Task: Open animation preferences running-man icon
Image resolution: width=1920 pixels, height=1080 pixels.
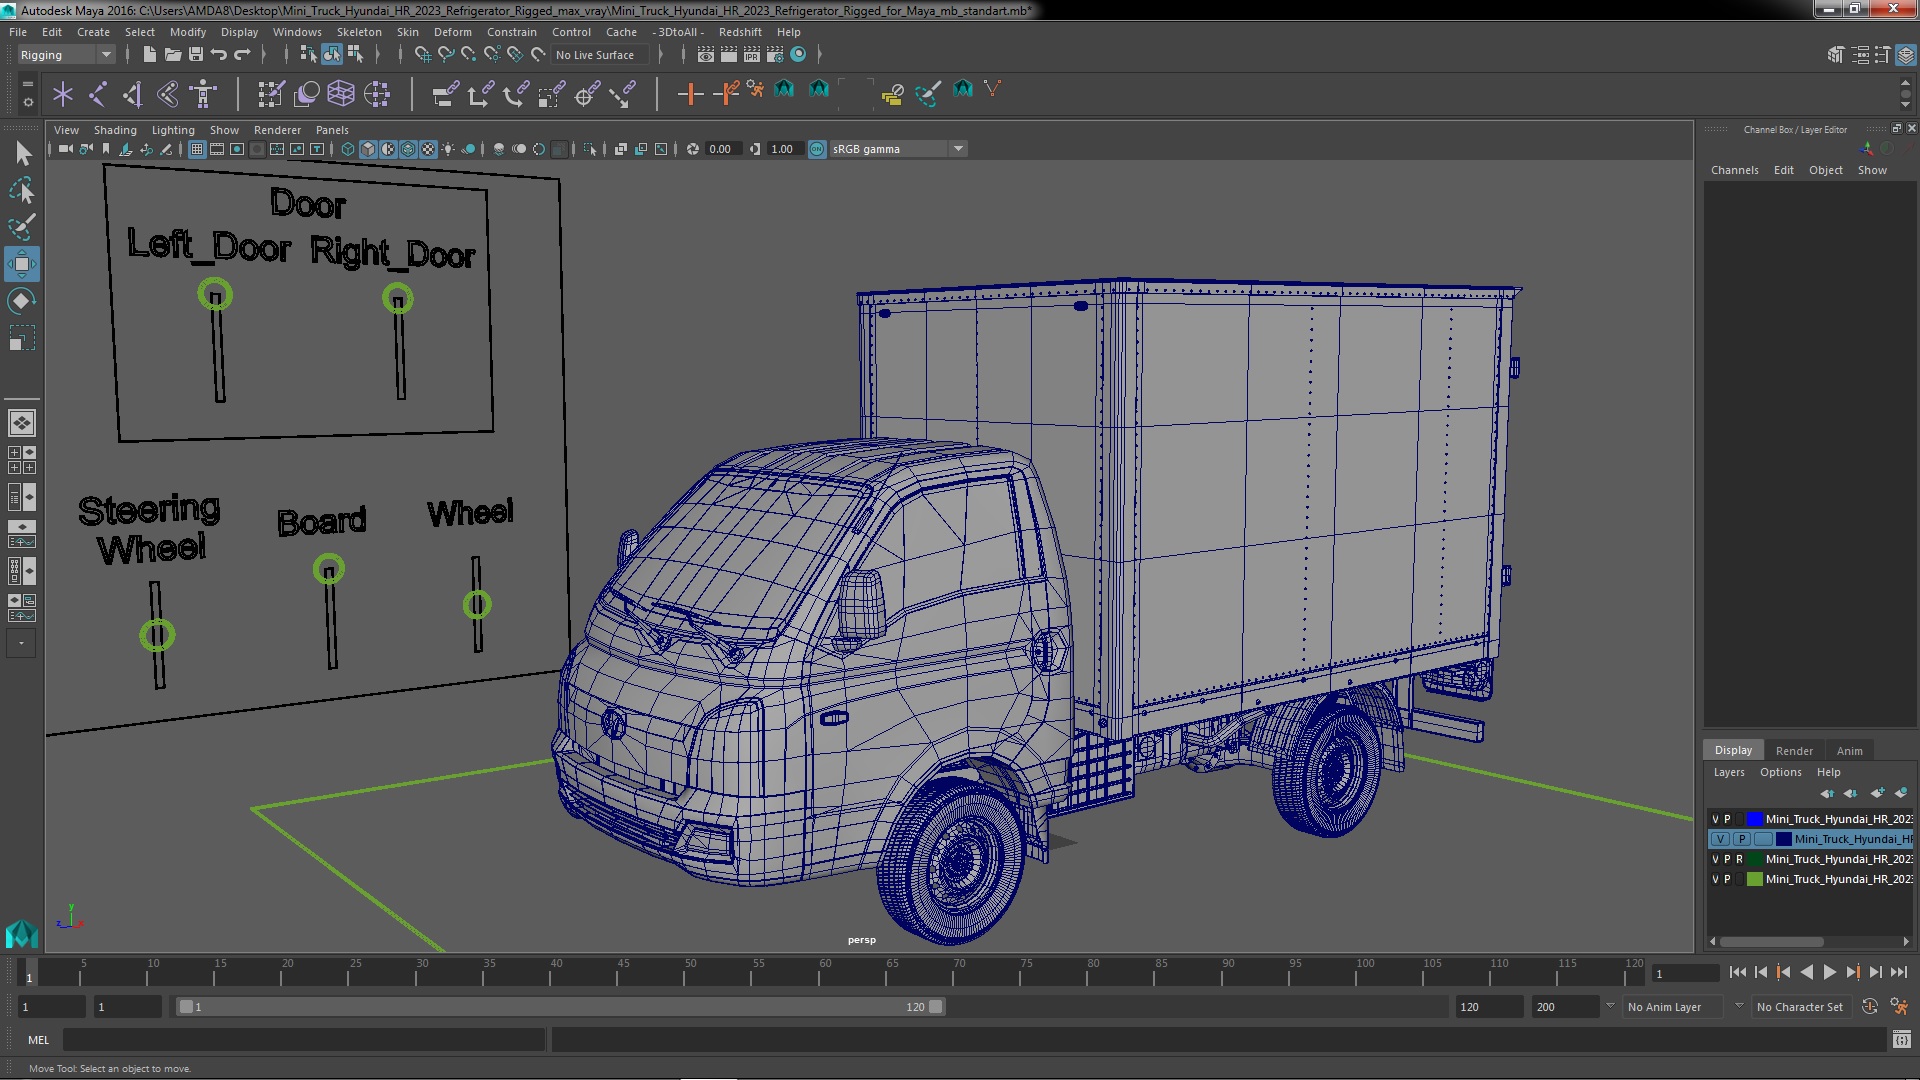Action: pos(1899,1007)
